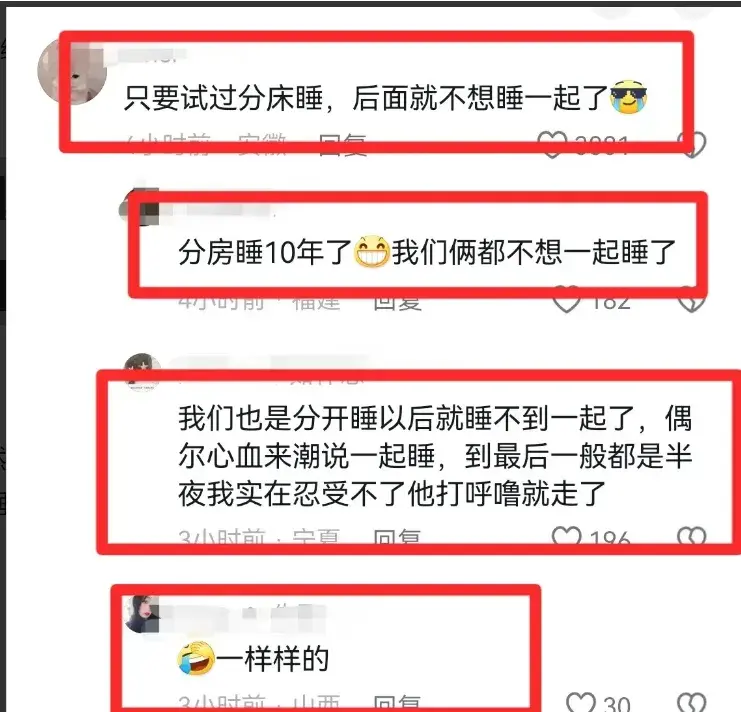Like the comment about 打呼噜
This screenshot has width=741, height=712.
pos(566,538)
